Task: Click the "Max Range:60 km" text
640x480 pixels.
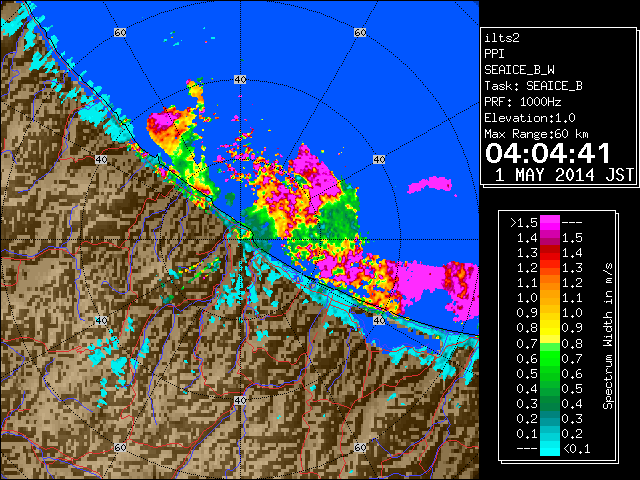Action: pyautogui.click(x=536, y=134)
